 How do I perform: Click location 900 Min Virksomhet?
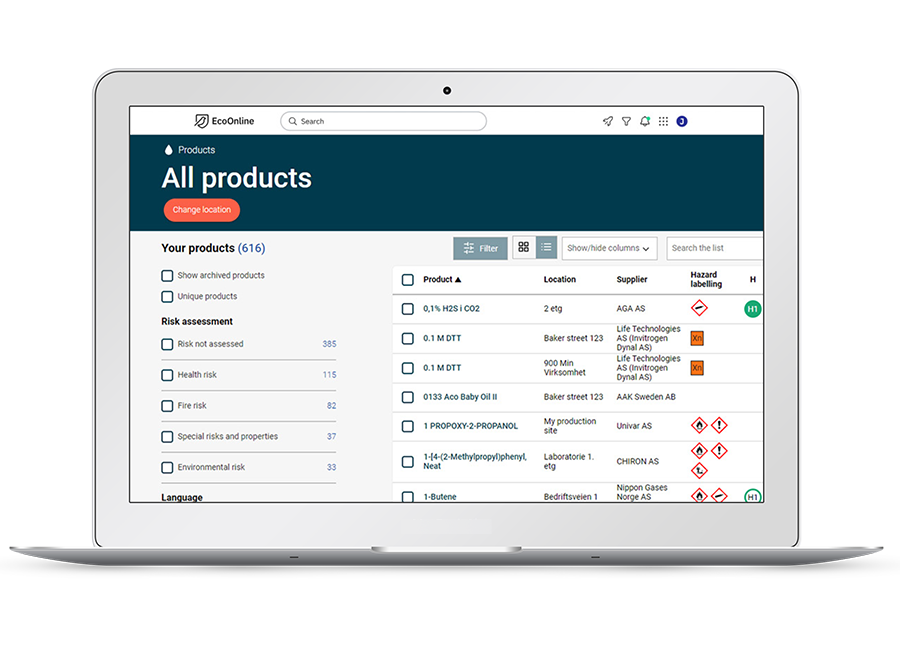(565, 367)
